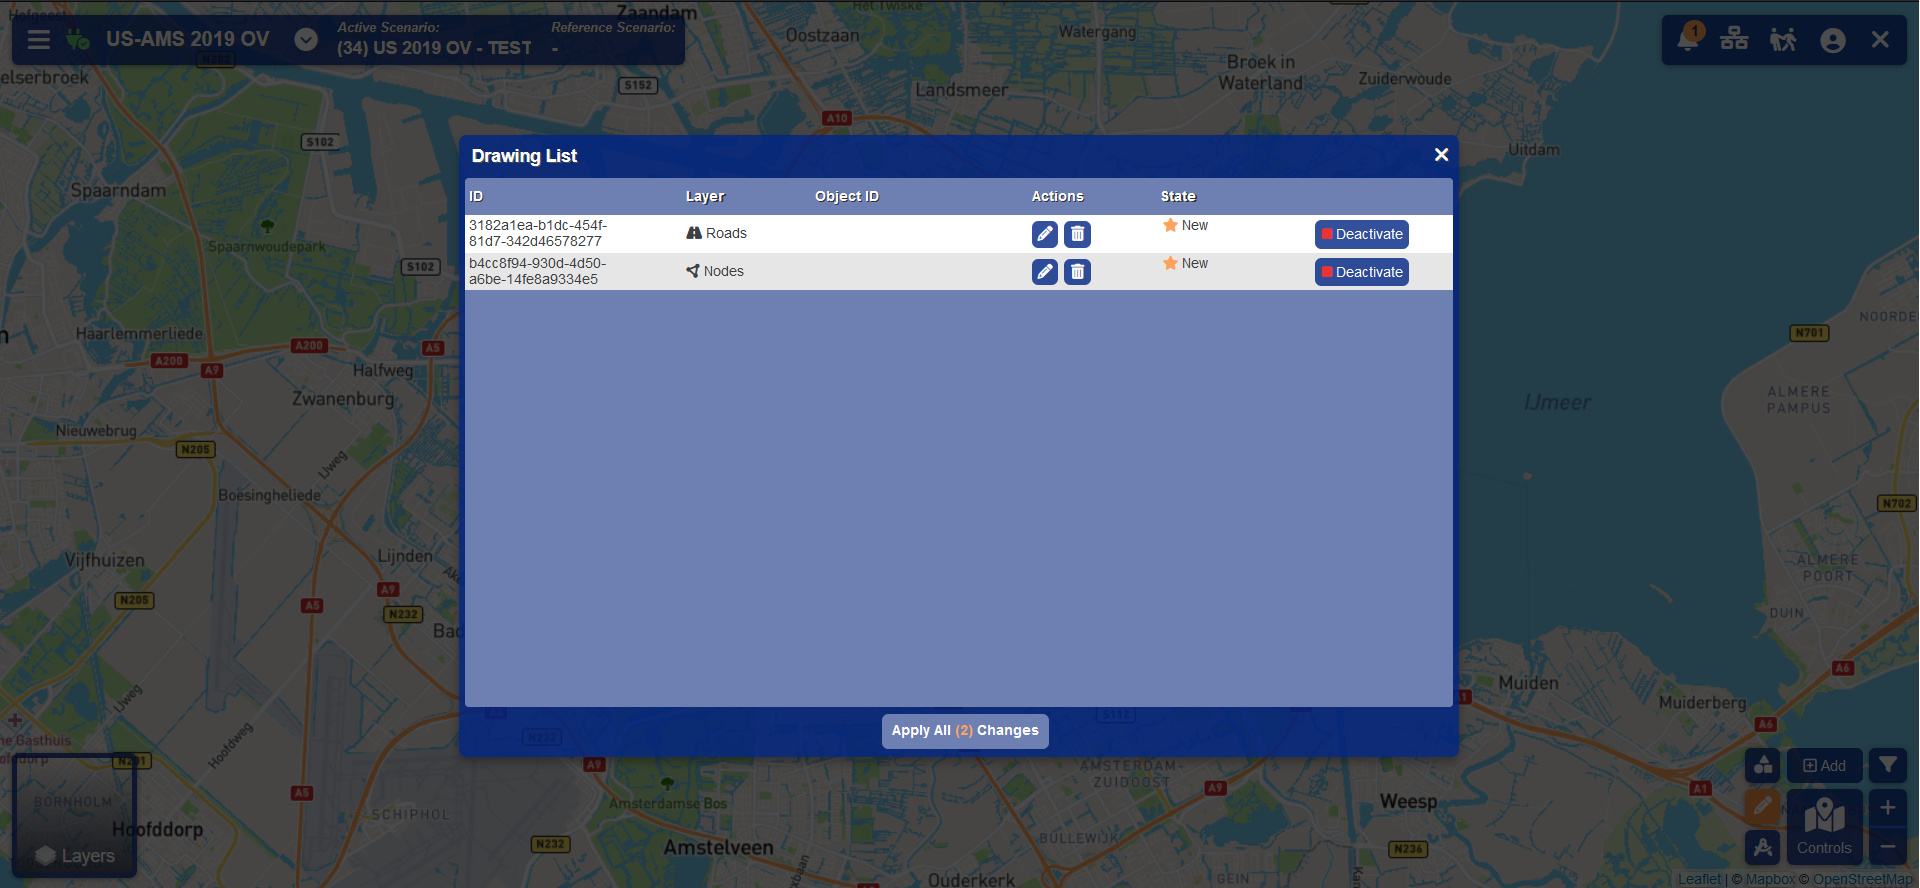The image size is (1920, 888).
Task: Open the network hierarchy icon
Action: pos(1734,40)
